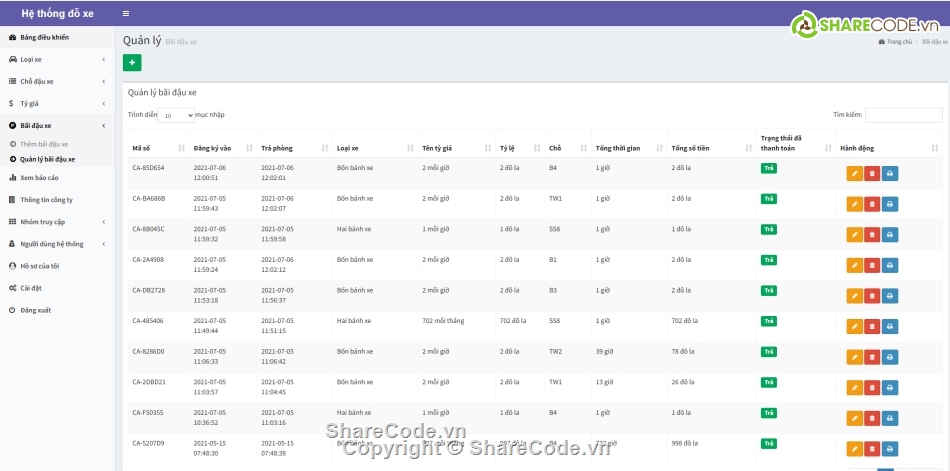This screenshot has height=471, width=950.
Task: Open Cài đặt settings menu item
Action: pyautogui.click(x=57, y=288)
